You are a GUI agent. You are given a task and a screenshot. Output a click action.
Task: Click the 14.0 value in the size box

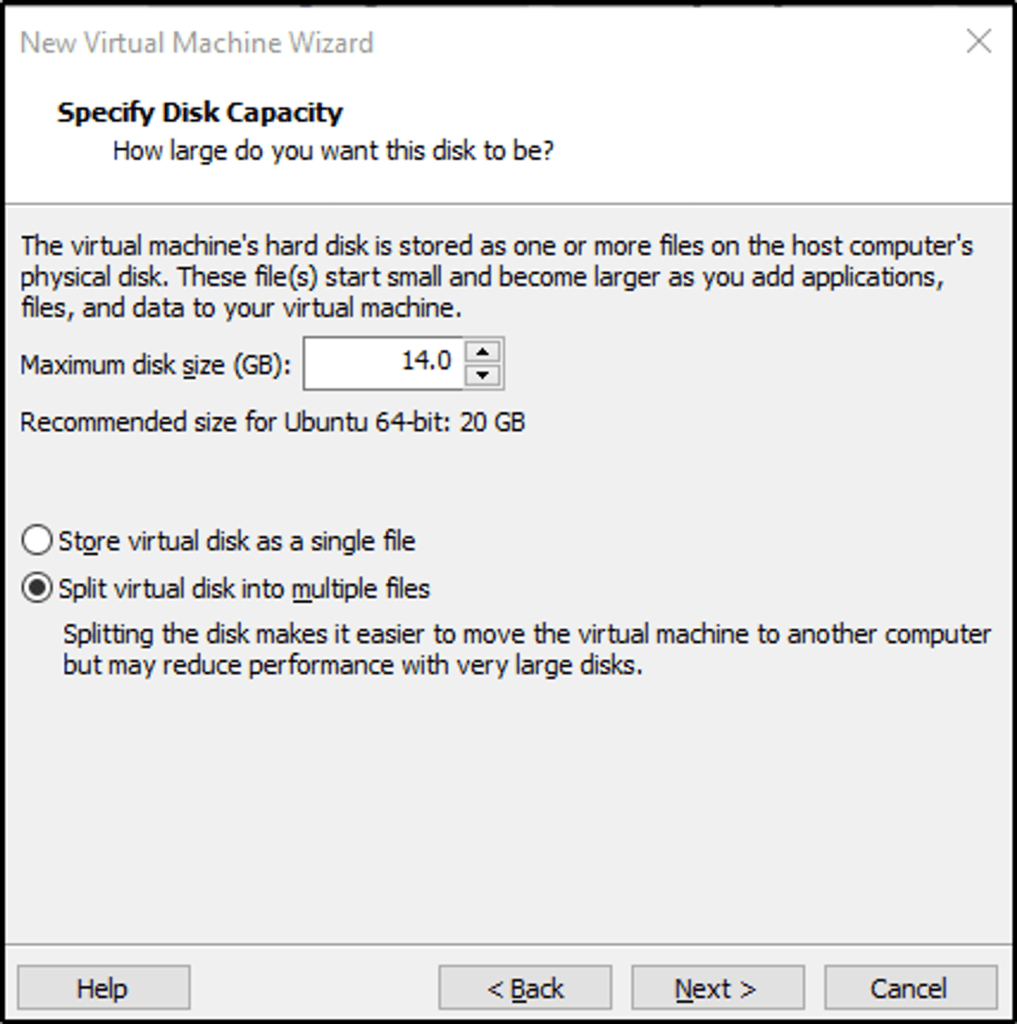click(427, 361)
